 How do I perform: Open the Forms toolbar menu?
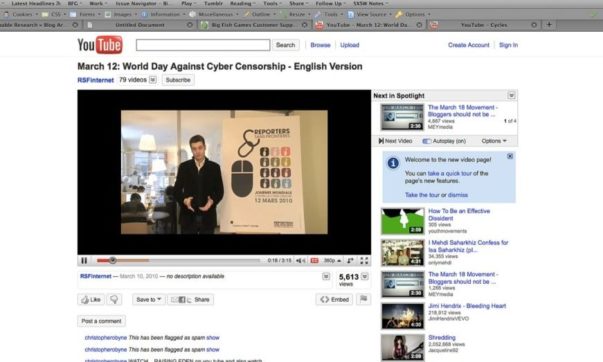(x=85, y=14)
